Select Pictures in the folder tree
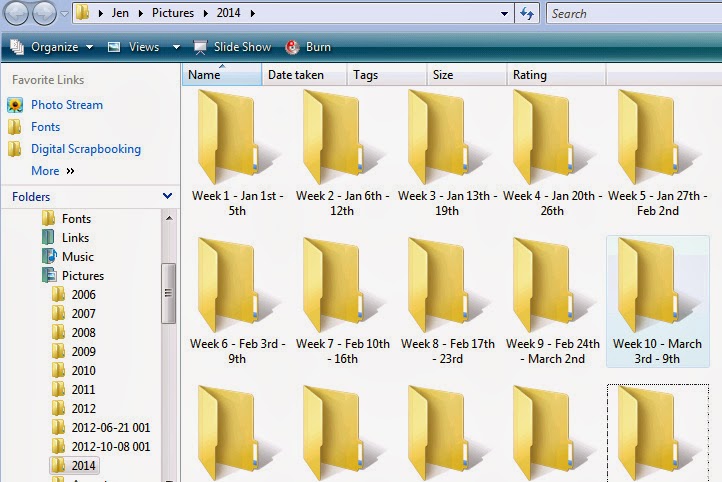Screen dimensions: 722x482 tap(73, 275)
